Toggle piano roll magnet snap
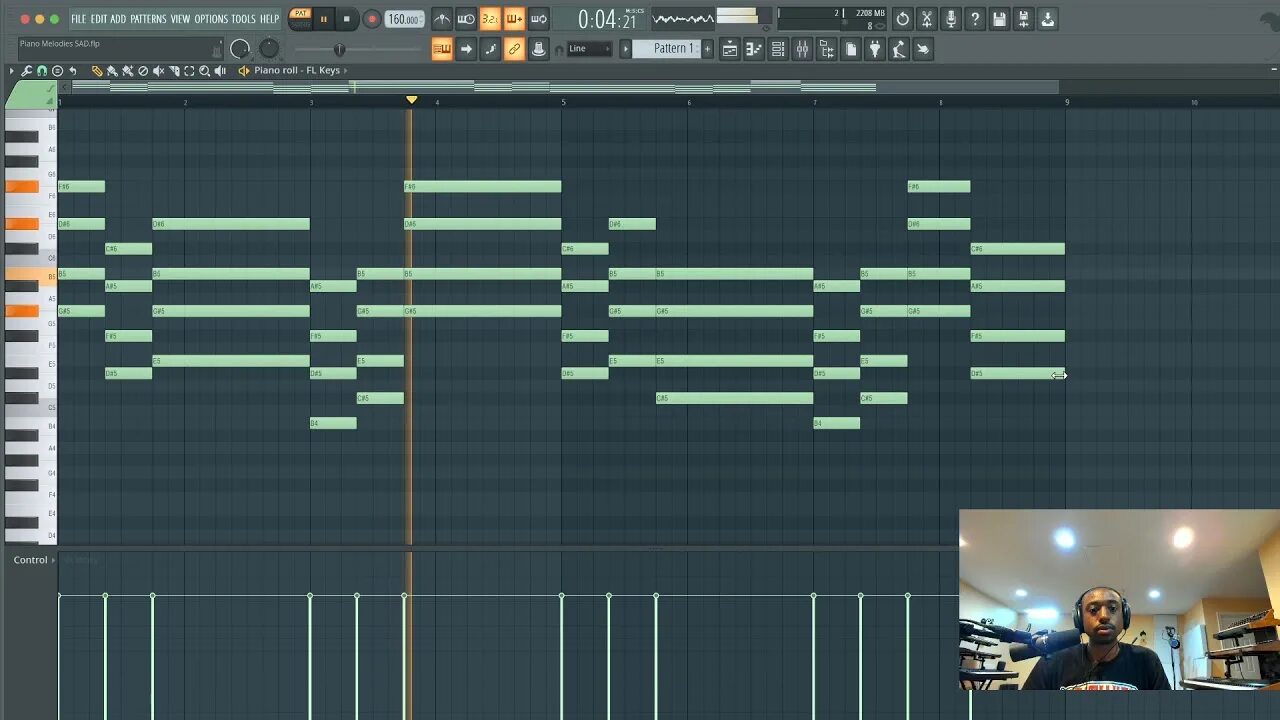 42,71
